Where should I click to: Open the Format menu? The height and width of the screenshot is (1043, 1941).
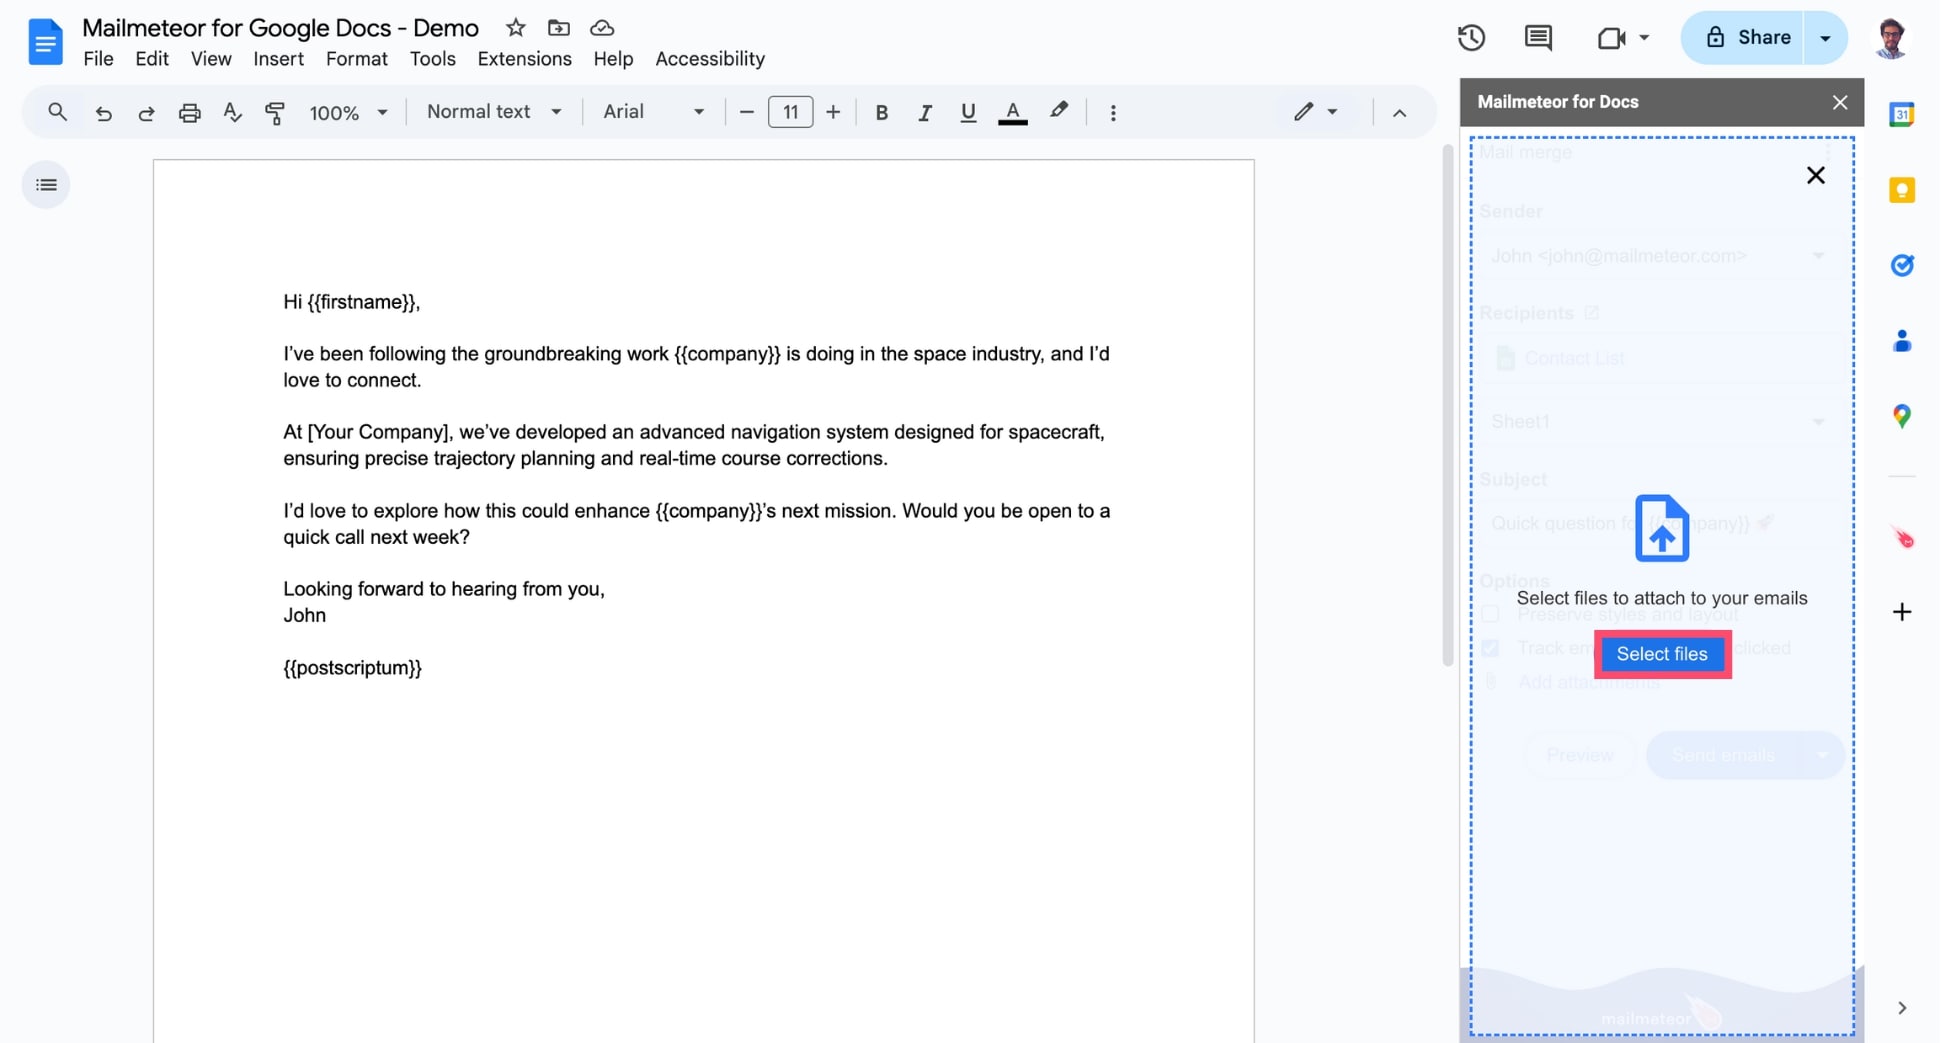coord(356,59)
